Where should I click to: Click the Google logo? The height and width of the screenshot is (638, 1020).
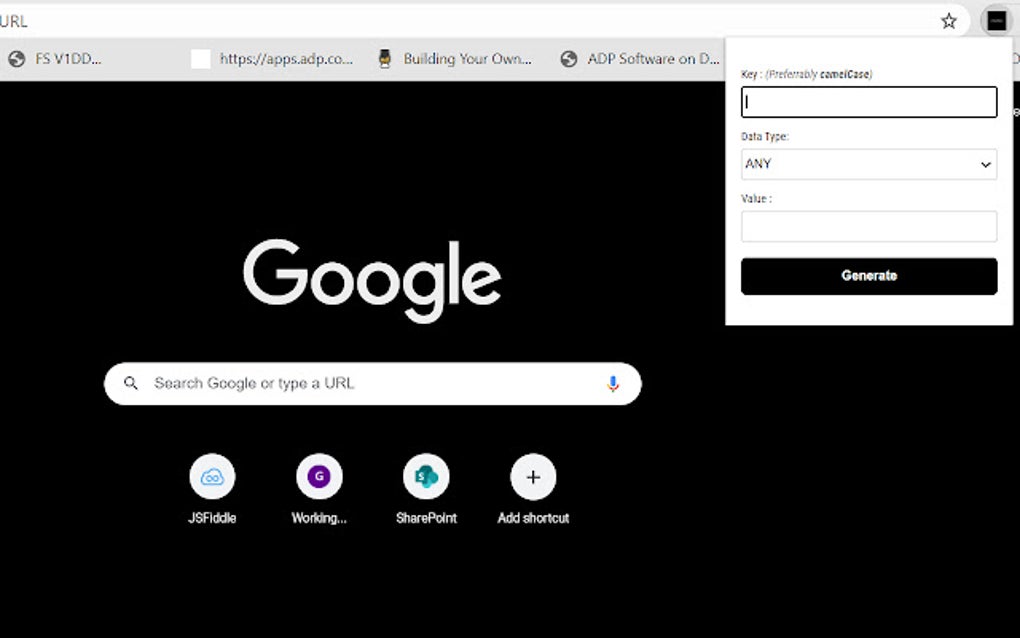coord(372,280)
